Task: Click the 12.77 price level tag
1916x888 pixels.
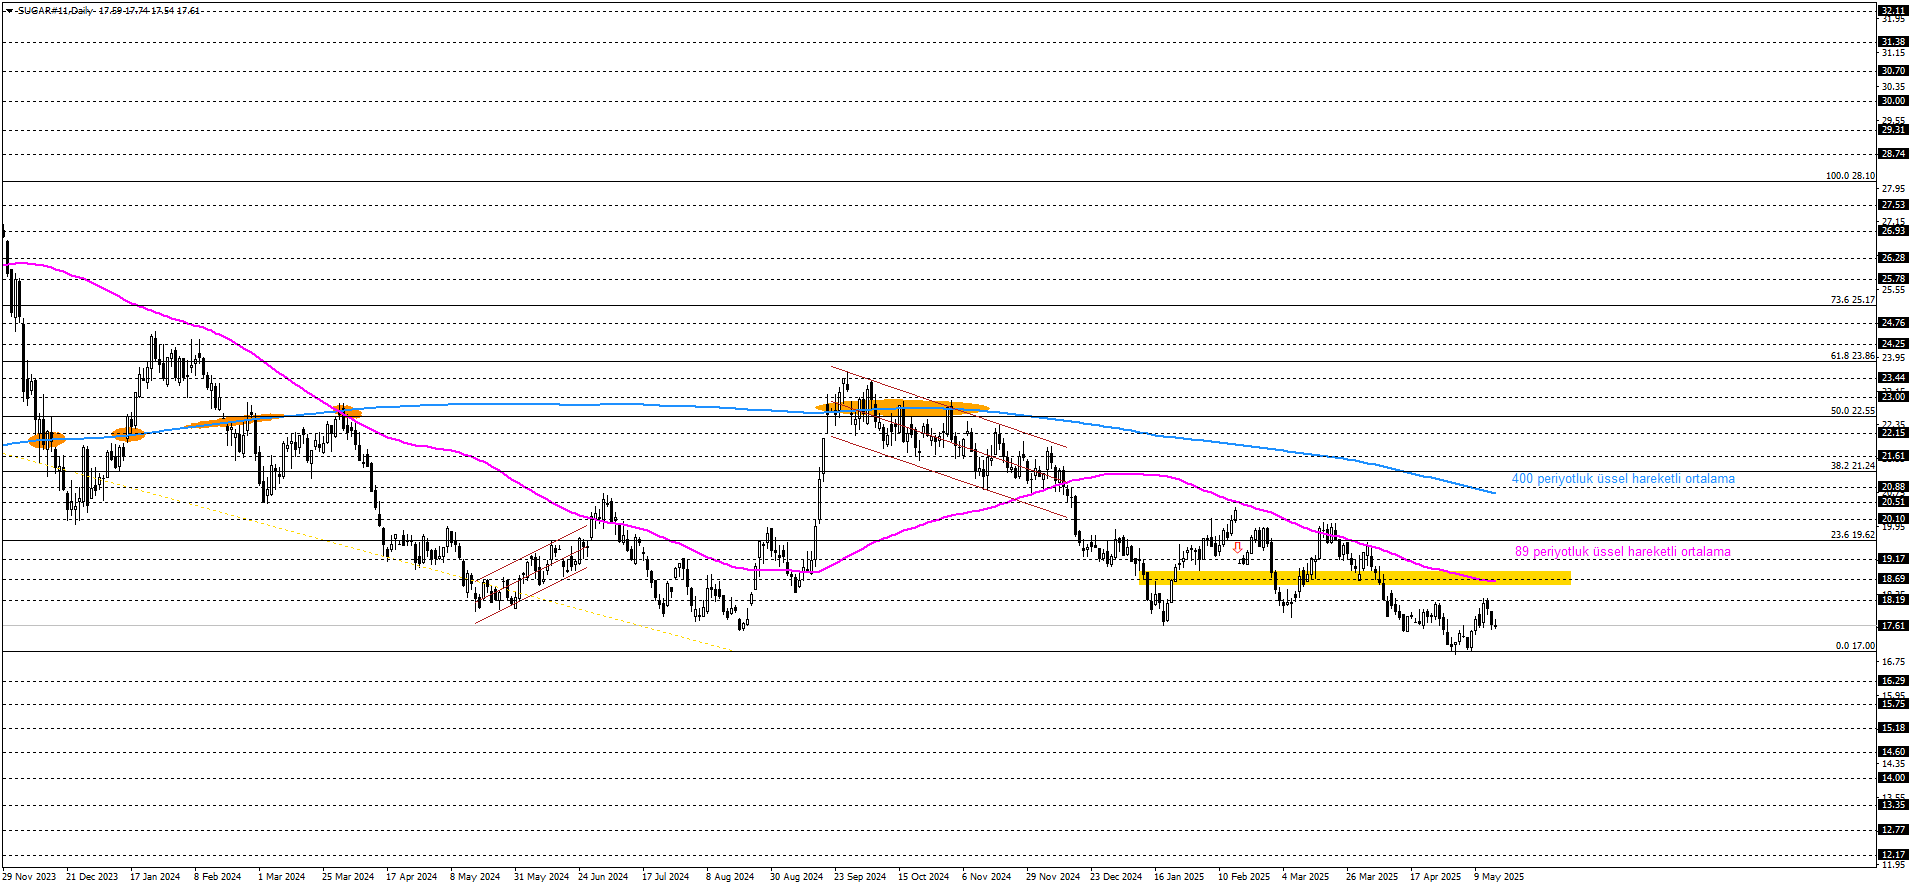Action: (x=1893, y=830)
